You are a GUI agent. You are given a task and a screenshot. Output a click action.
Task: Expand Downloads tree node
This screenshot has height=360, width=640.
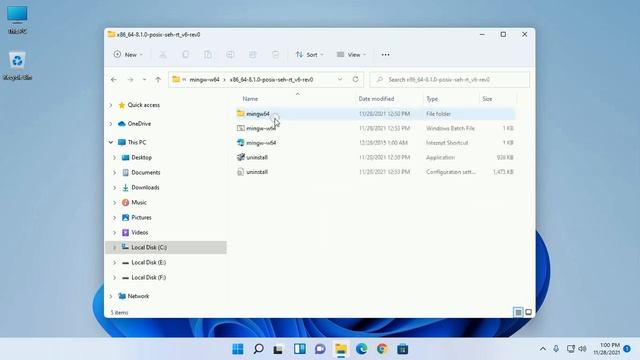click(x=114, y=188)
